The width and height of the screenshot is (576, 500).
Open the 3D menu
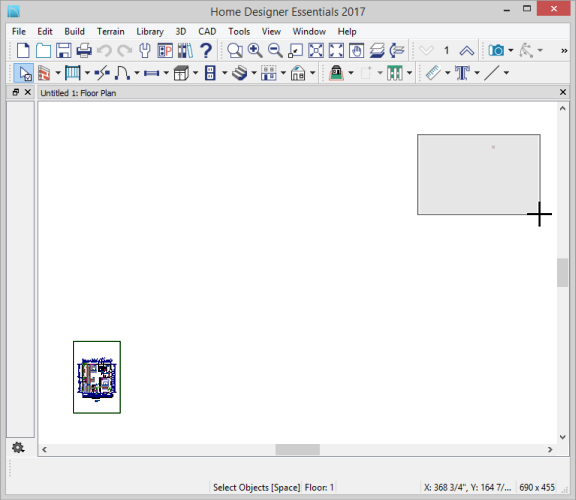click(180, 32)
